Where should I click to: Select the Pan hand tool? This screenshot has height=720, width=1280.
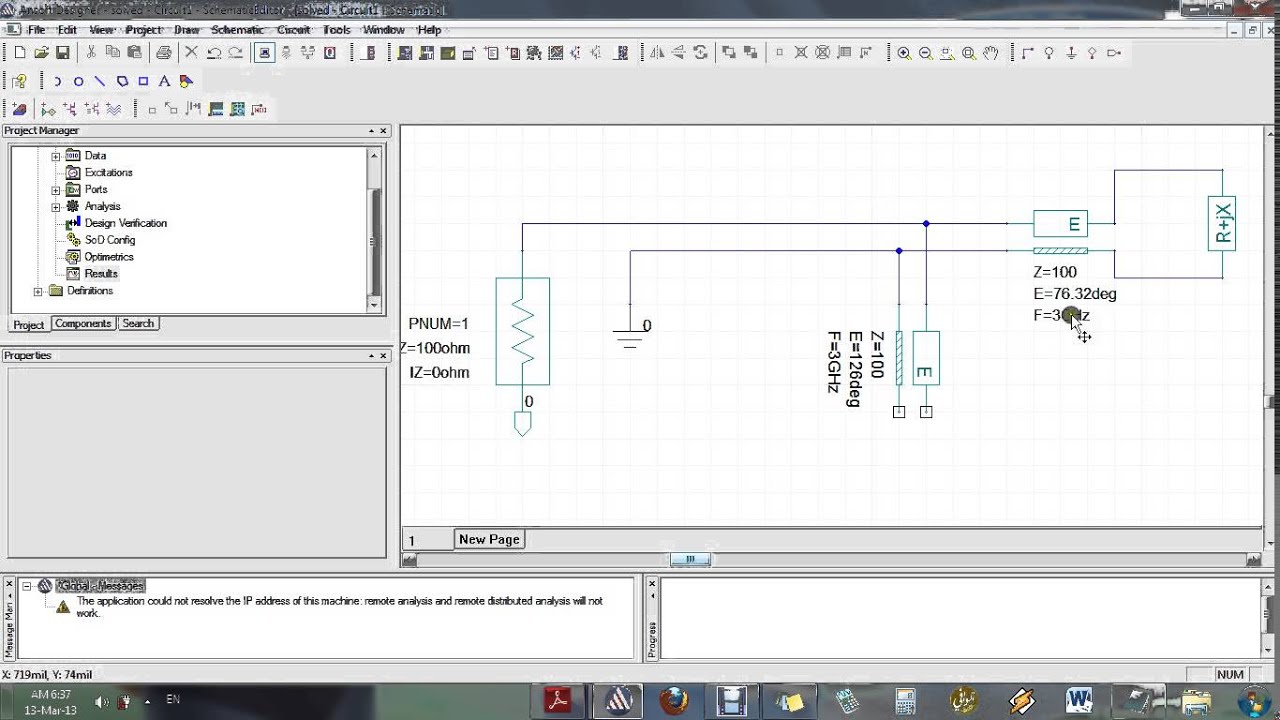991,53
